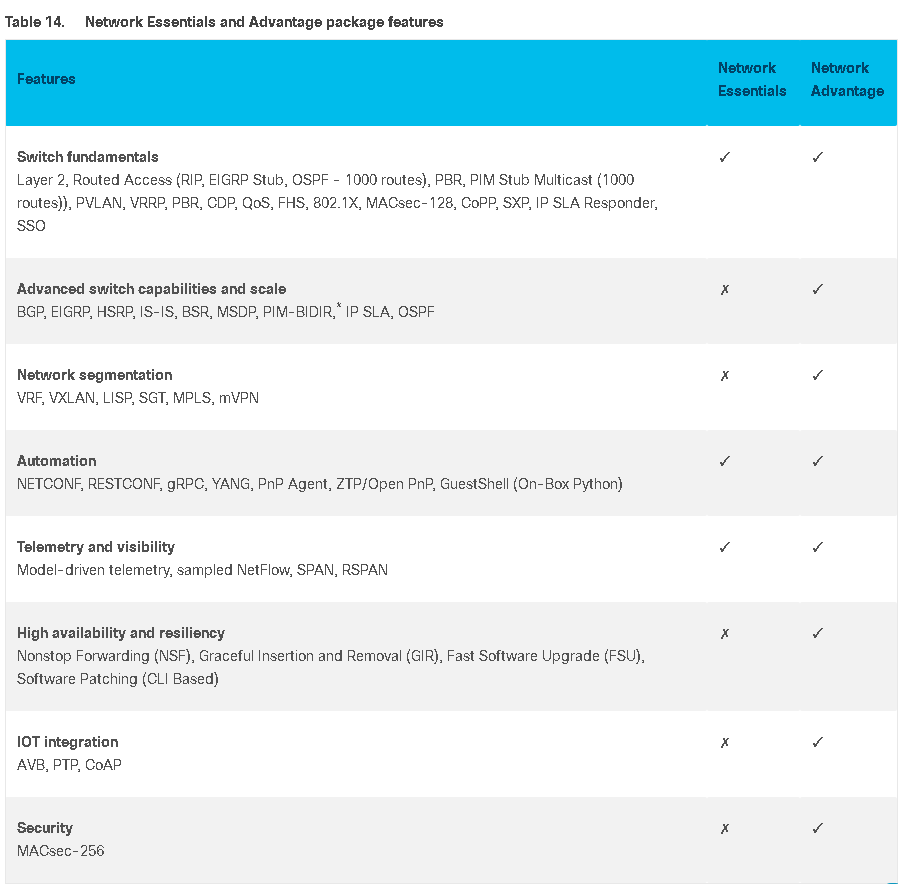Screen dimensions: 898x884
Task: Click the Essentials X mark for IOT integration
Action: [724, 743]
